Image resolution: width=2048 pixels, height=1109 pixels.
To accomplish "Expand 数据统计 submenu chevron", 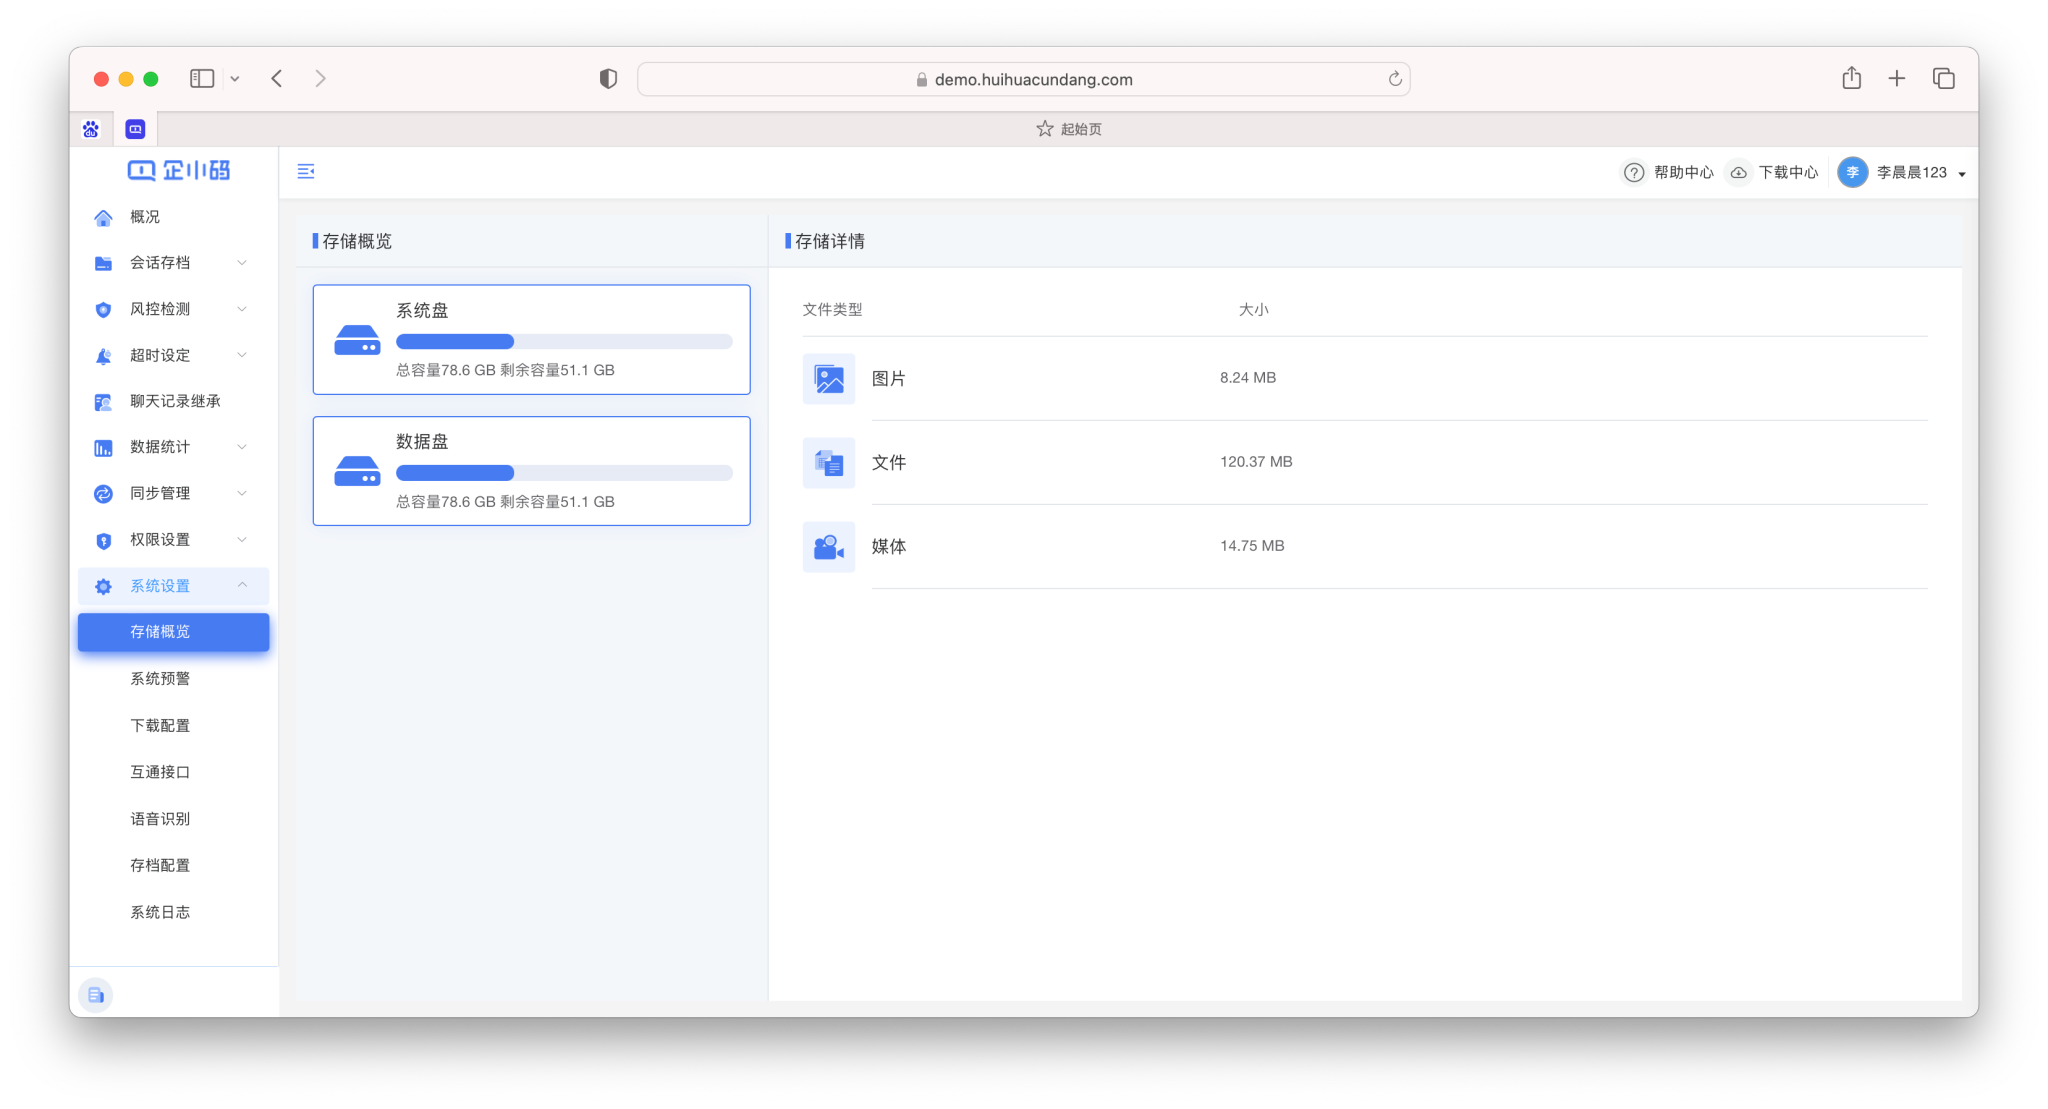I will (x=242, y=447).
